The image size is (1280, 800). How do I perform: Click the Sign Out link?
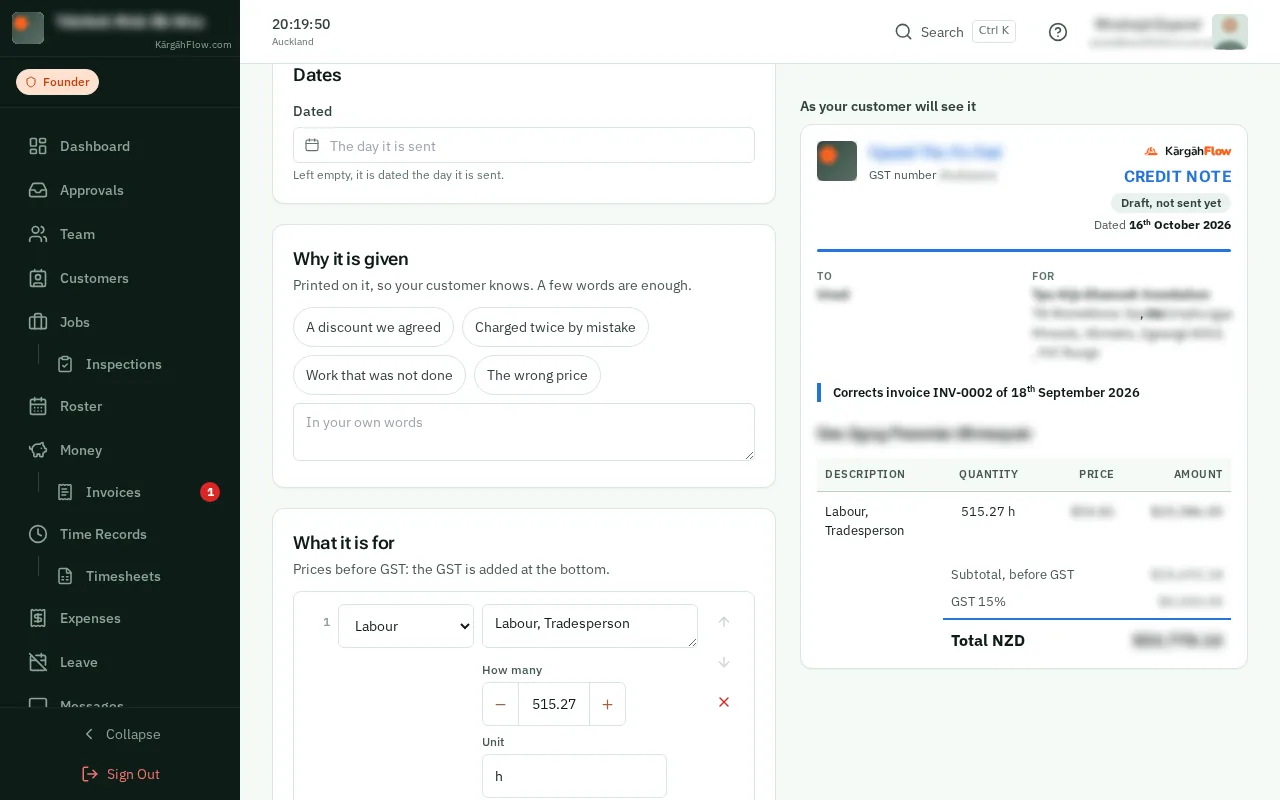(120, 774)
